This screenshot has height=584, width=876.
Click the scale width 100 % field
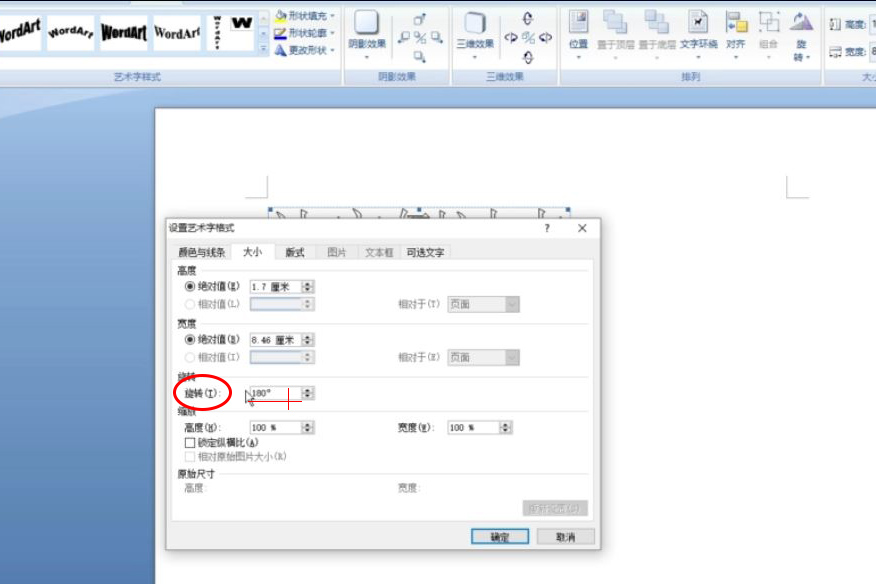pos(473,428)
